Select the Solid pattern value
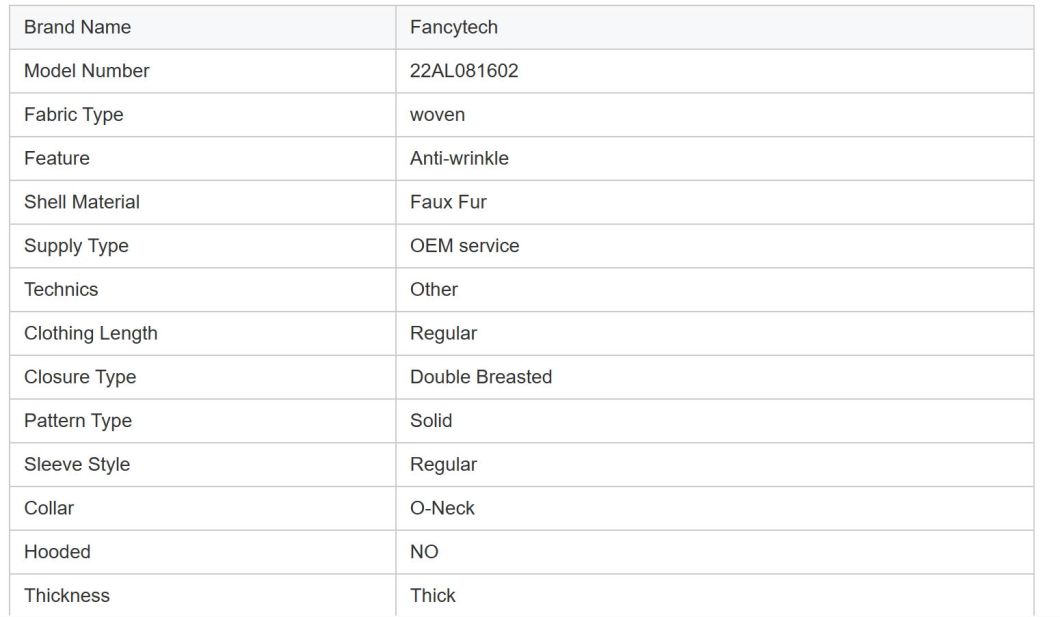Viewport: 1060px width, 617px height. 431,420
